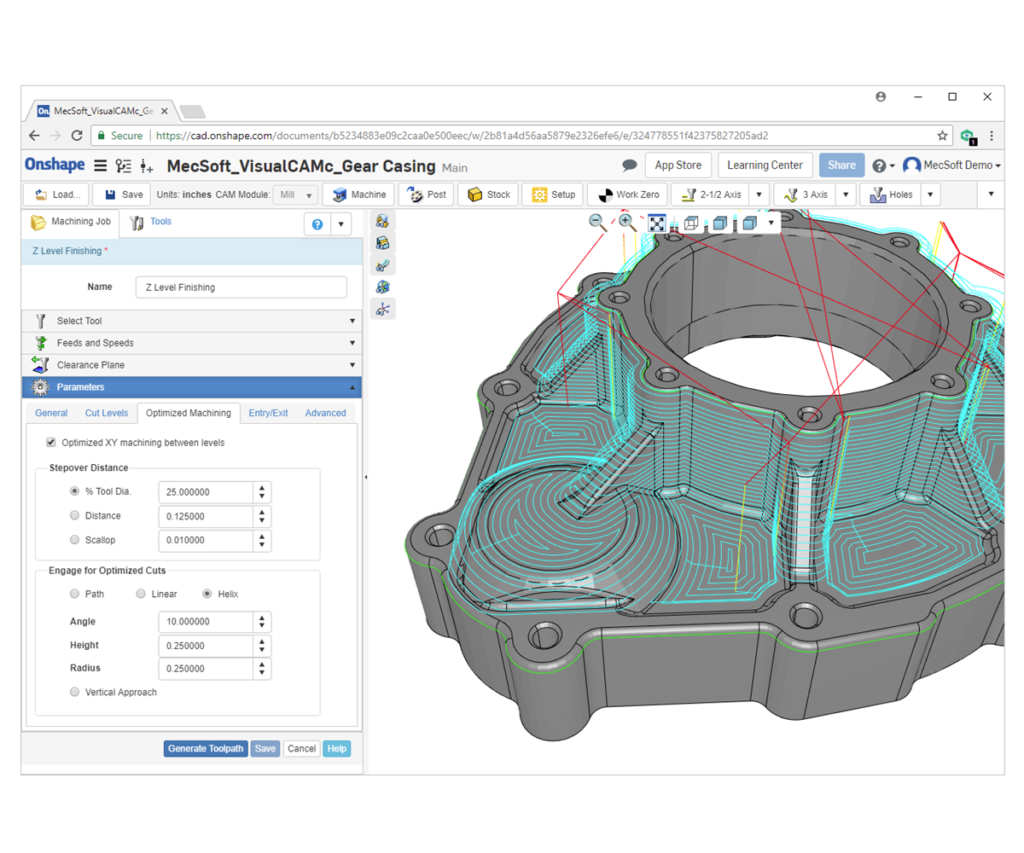Image resolution: width=1024 pixels, height=853 pixels.
Task: Click the zoom out magnifier icon
Action: click(x=597, y=223)
